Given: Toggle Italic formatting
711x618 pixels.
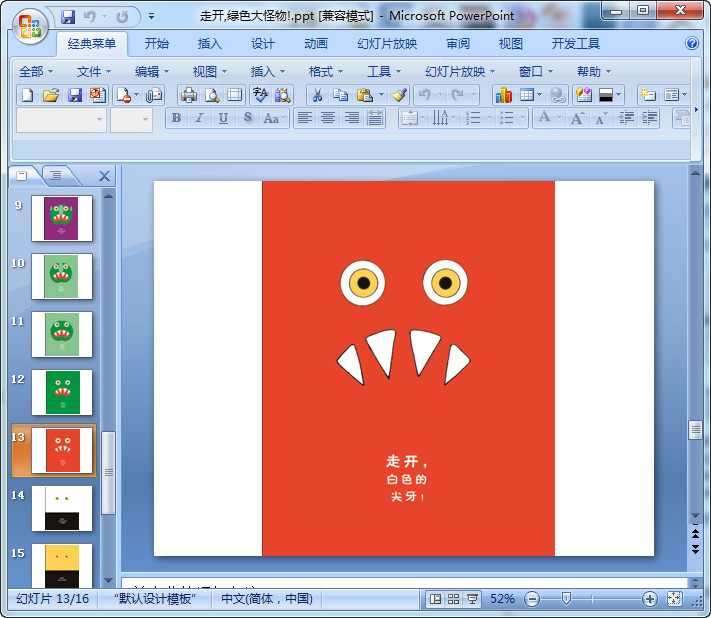Looking at the screenshot, I should [199, 118].
